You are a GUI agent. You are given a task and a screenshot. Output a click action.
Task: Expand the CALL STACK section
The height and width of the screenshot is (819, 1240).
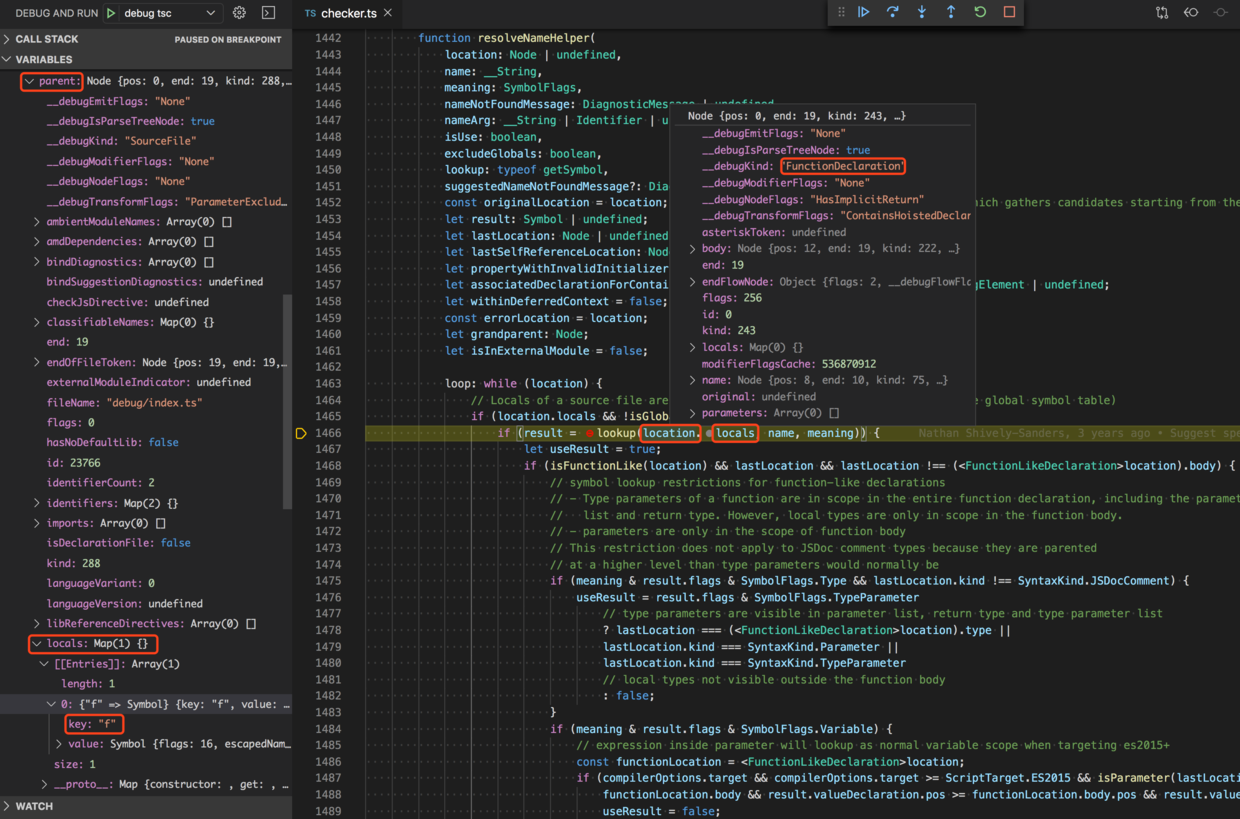[x=46, y=39]
